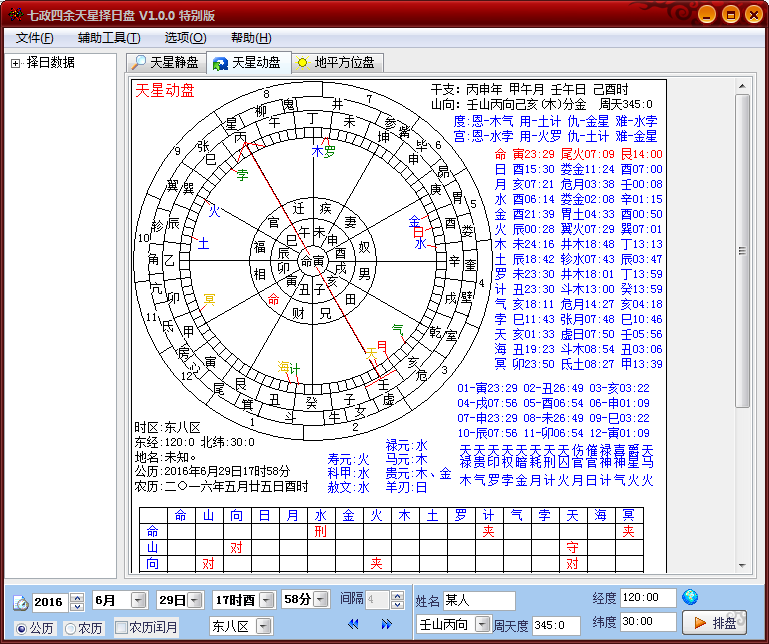Open the day dropdown showing 29日

tap(195, 599)
